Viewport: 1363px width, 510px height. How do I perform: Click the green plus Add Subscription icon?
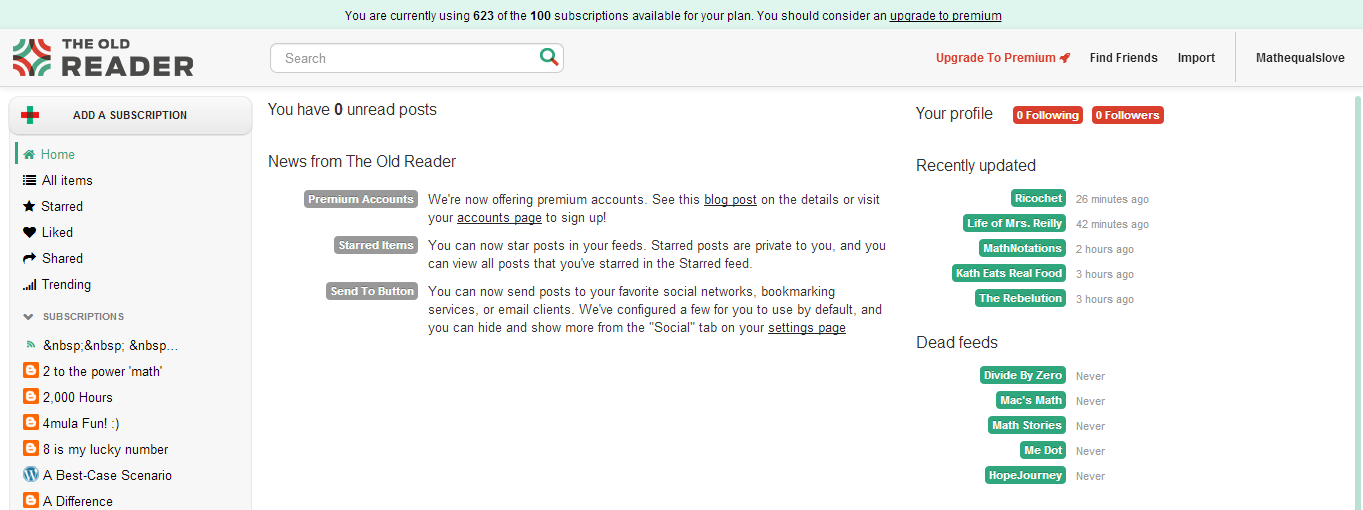tap(30, 115)
